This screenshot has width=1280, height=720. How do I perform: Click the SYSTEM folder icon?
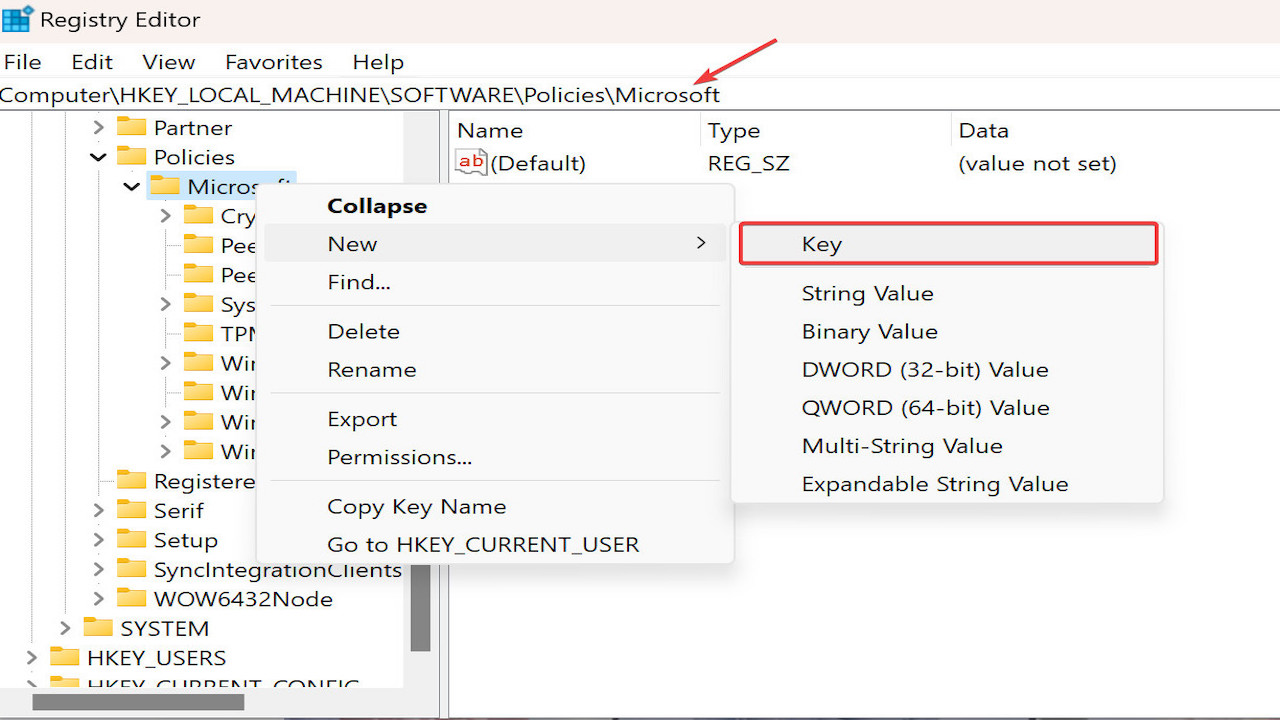coord(98,628)
